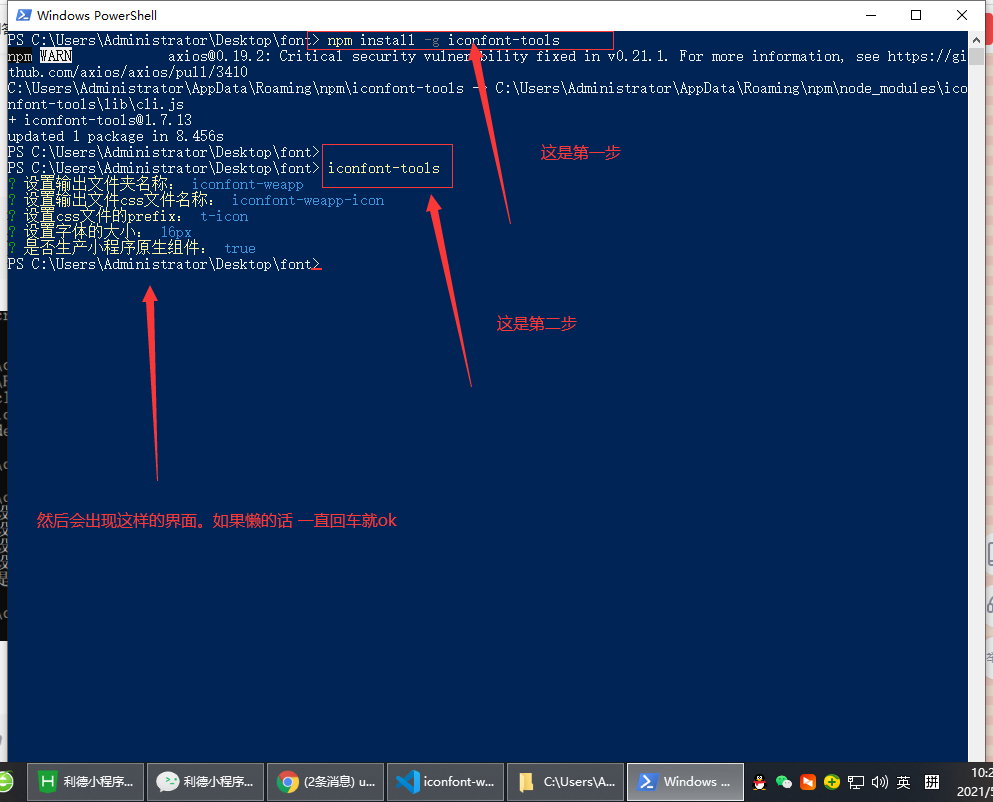This screenshot has height=802, width=993.
Task: Maximize the Windows PowerShell window
Action: coord(916,15)
